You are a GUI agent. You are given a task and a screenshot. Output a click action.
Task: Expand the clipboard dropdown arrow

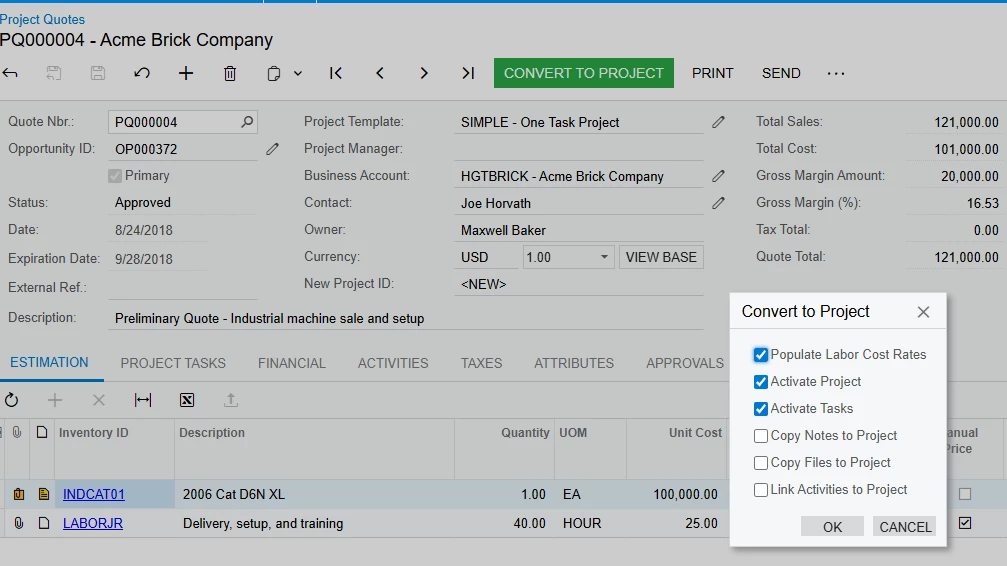pyautogui.click(x=298, y=73)
